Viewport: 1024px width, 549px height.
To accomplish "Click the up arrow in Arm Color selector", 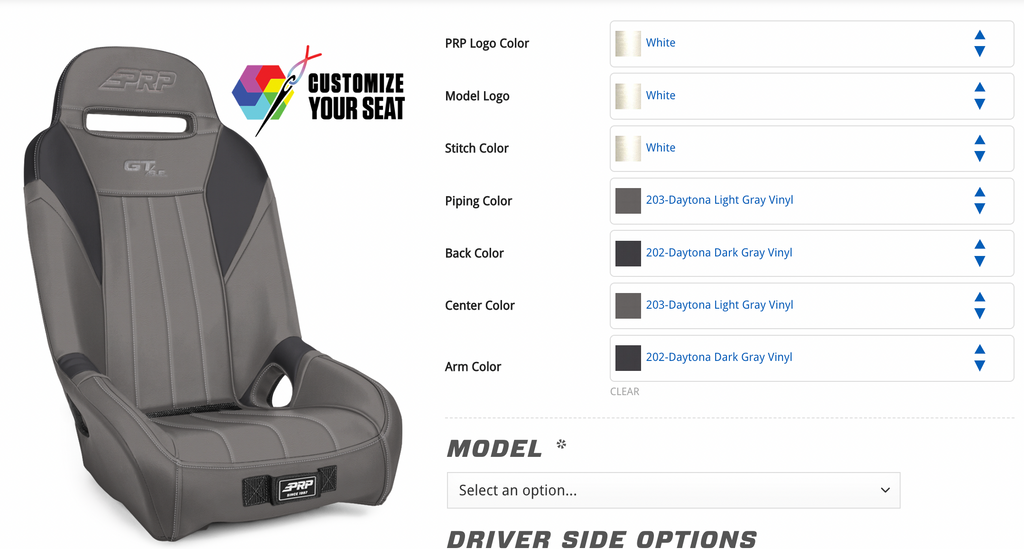I will (980, 350).
